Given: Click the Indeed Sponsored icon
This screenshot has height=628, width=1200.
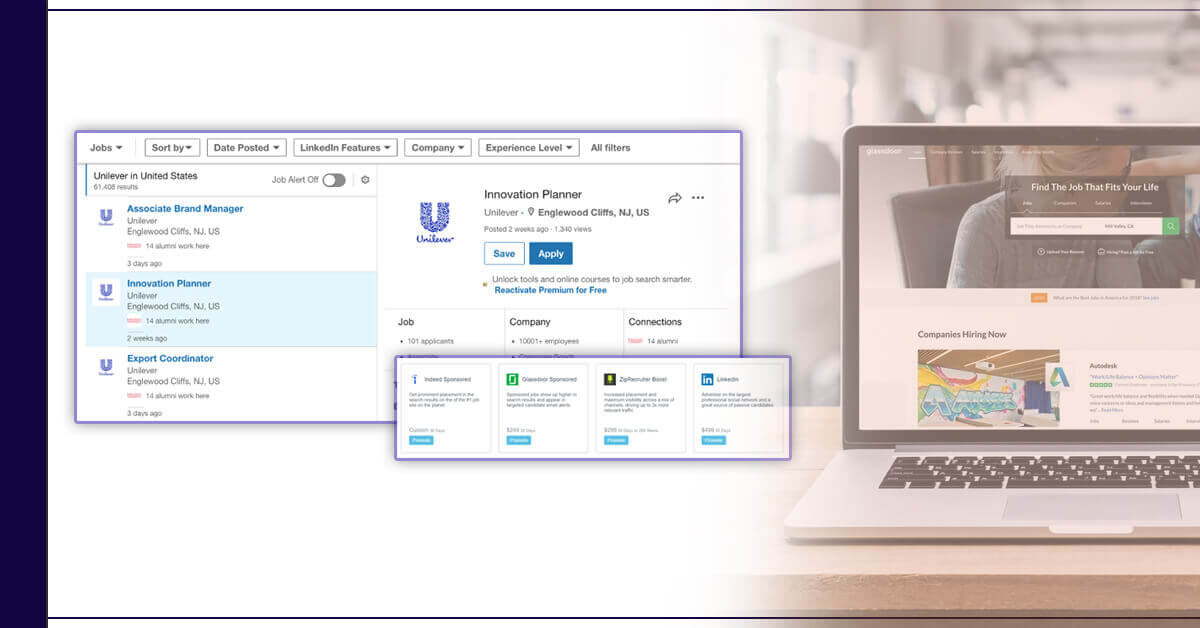Looking at the screenshot, I should pos(415,380).
